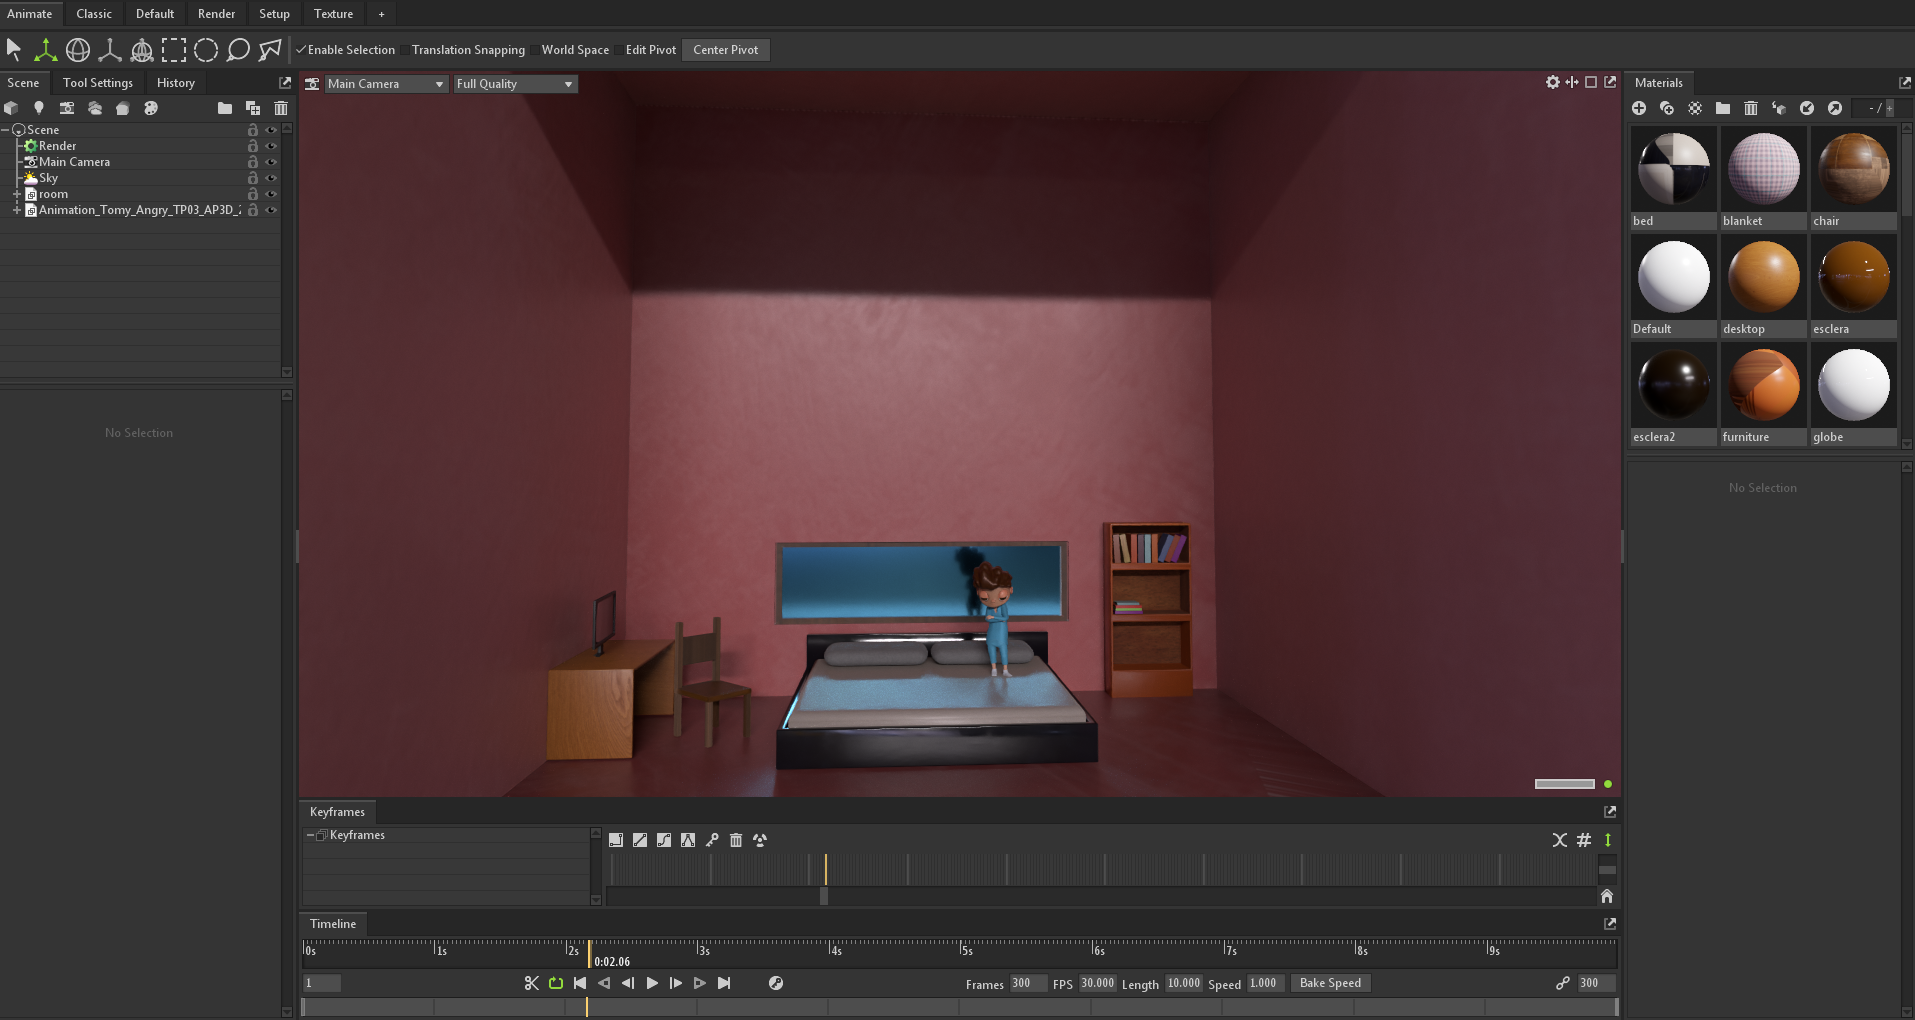Screen dimensions: 1915x1020
Task: Open the Setup layout tab
Action: 274,14
